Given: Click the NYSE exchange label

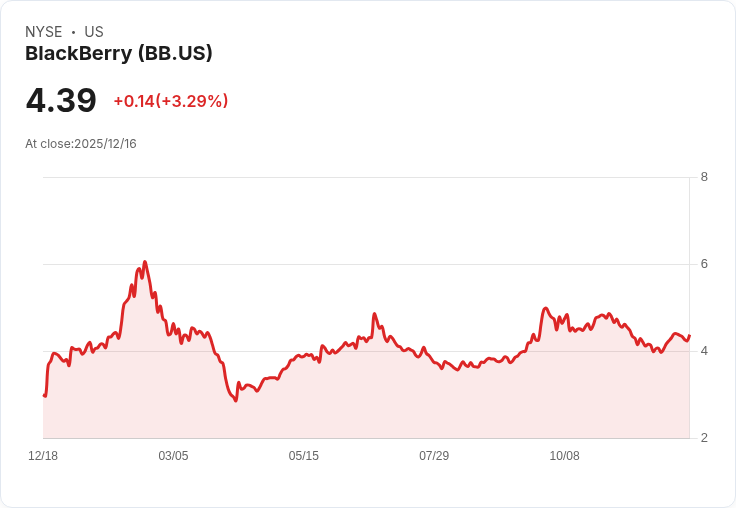Looking at the screenshot, I should 44,32.
